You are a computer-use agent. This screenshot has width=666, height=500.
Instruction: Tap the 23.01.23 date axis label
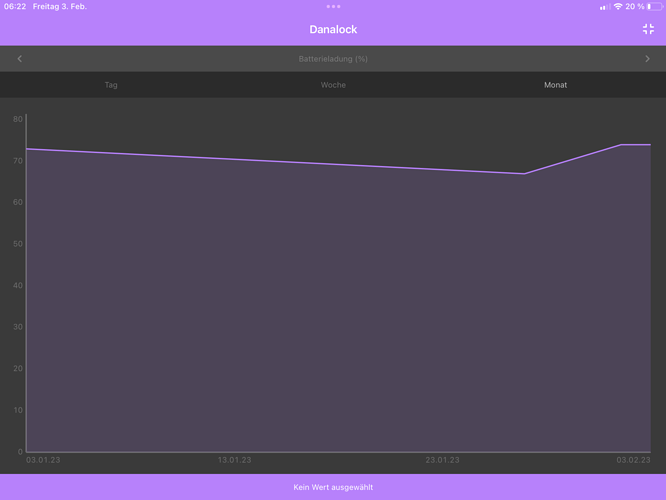[442, 460]
